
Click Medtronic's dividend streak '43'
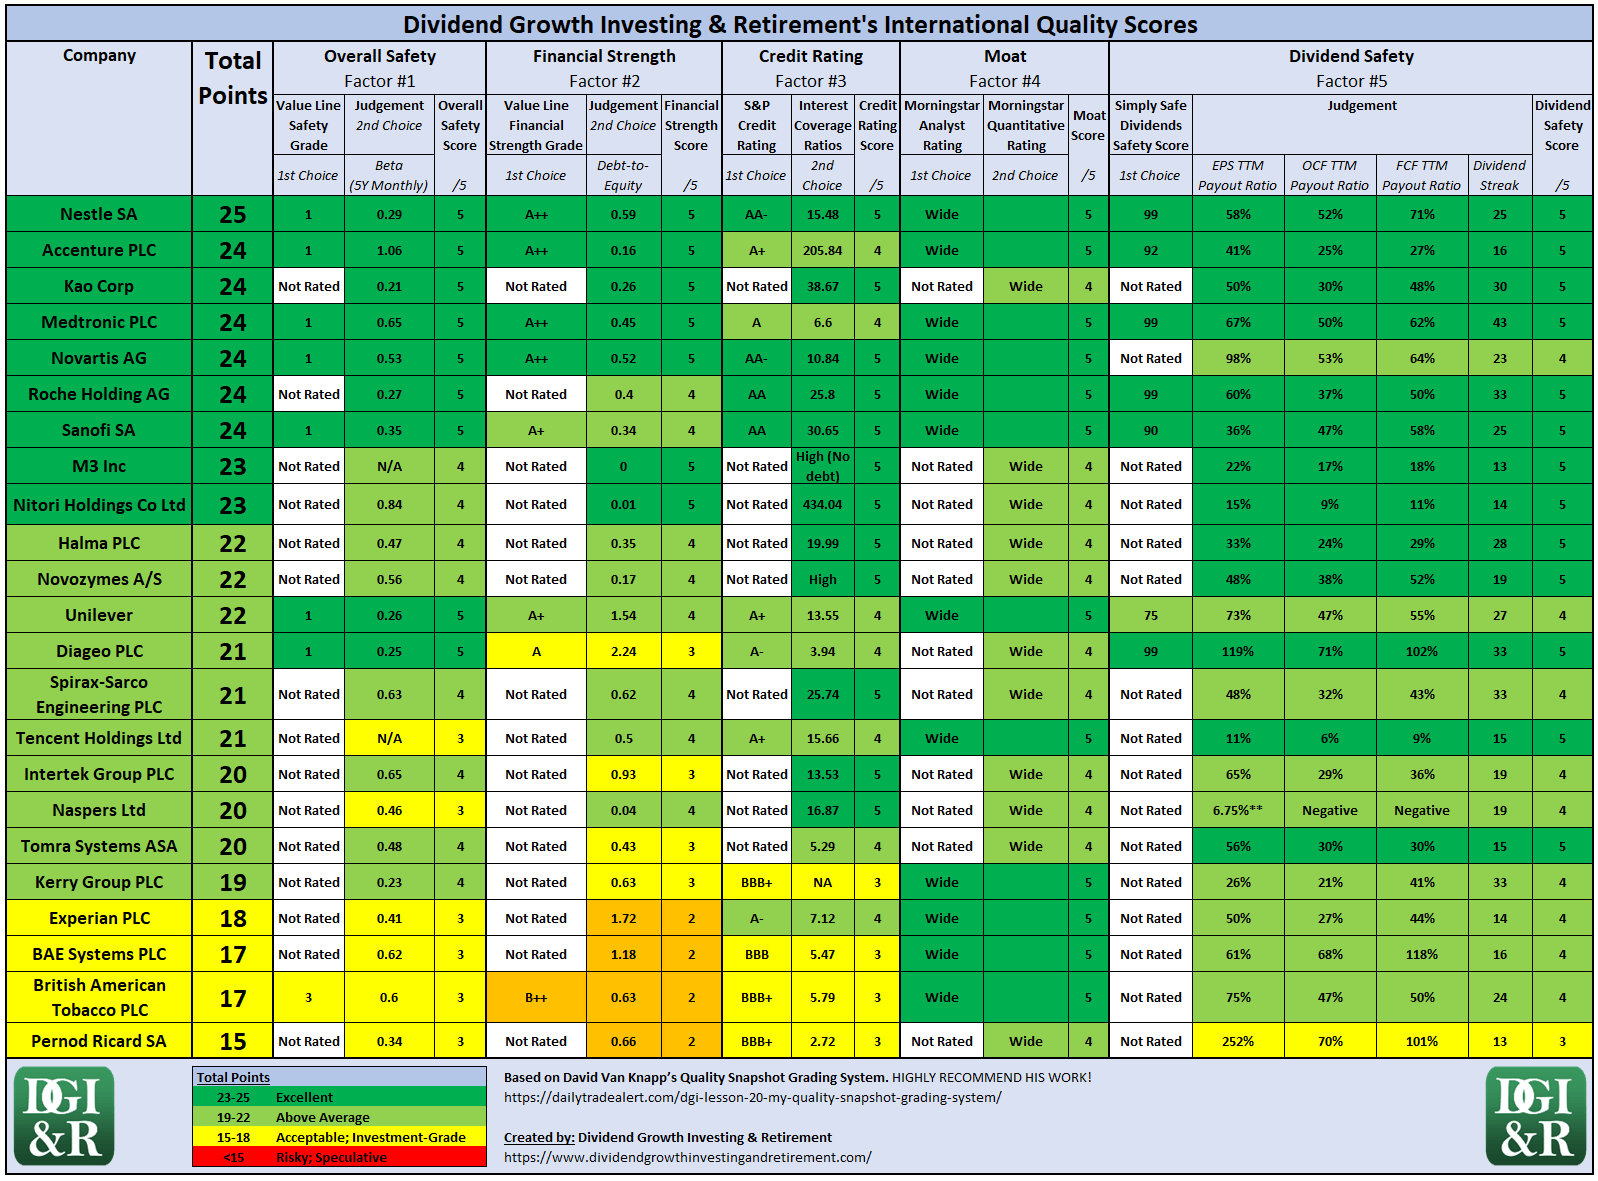pos(1500,322)
